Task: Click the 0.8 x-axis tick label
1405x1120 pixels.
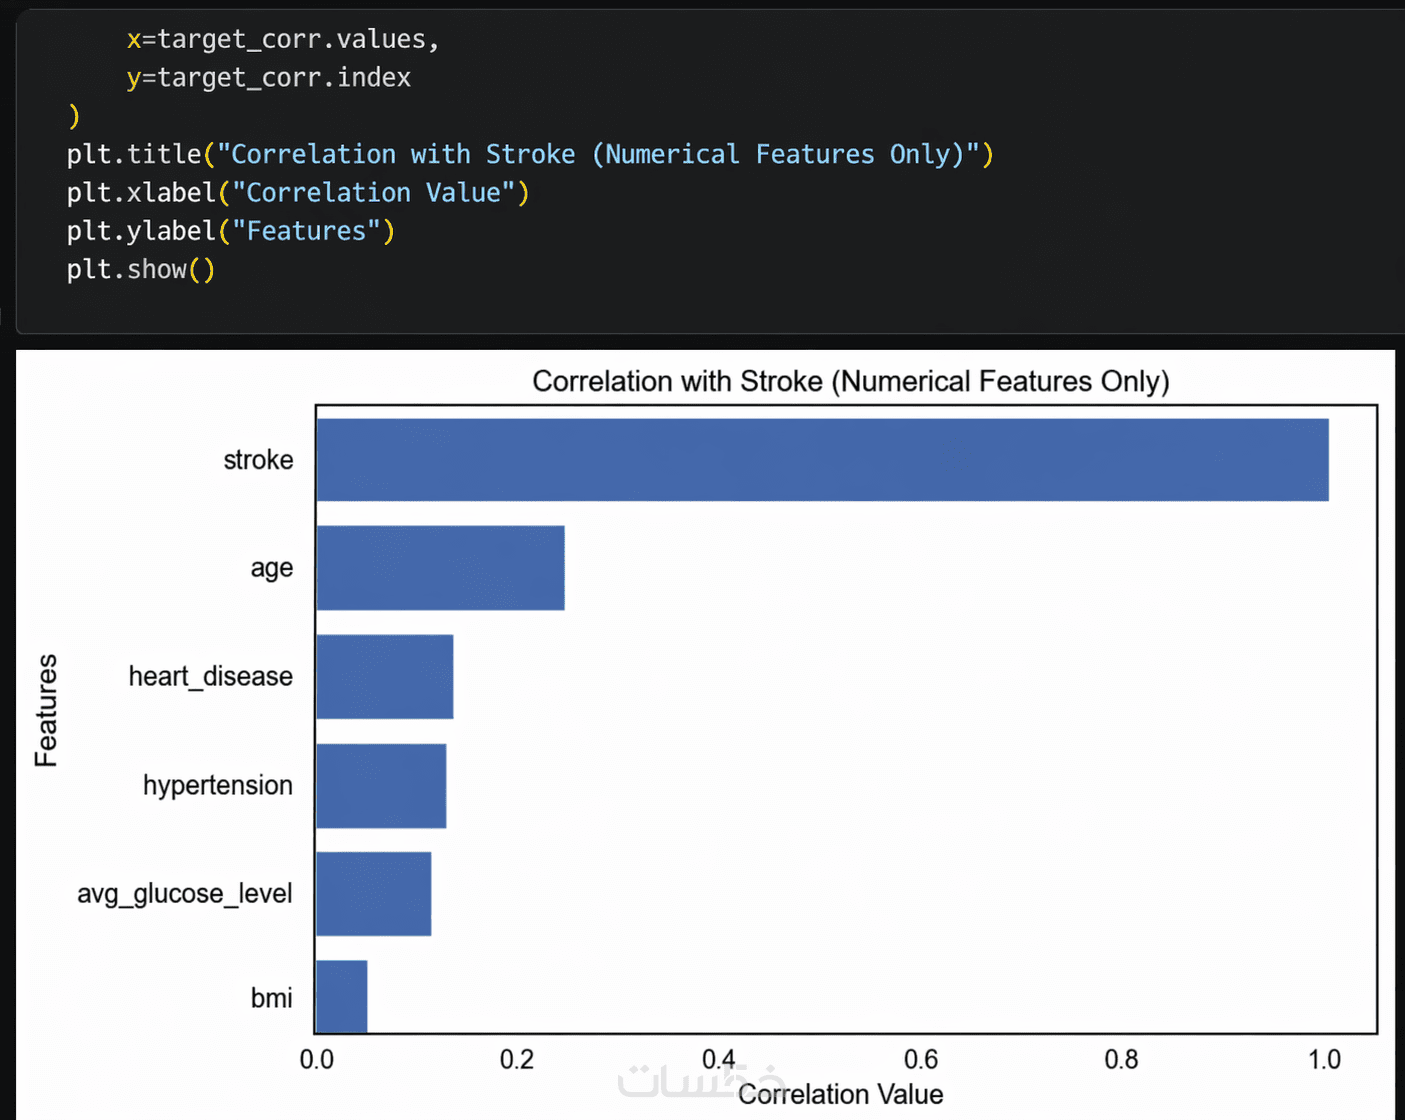Action: pyautogui.click(x=1121, y=1059)
